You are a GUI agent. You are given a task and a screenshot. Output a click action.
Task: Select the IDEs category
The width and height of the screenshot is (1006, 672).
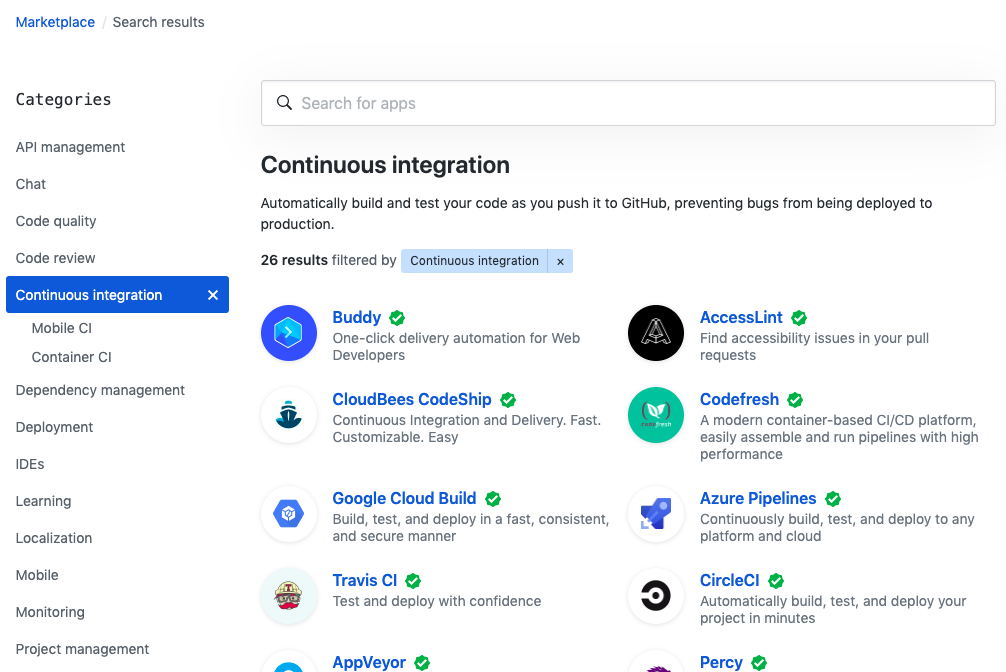(x=30, y=464)
